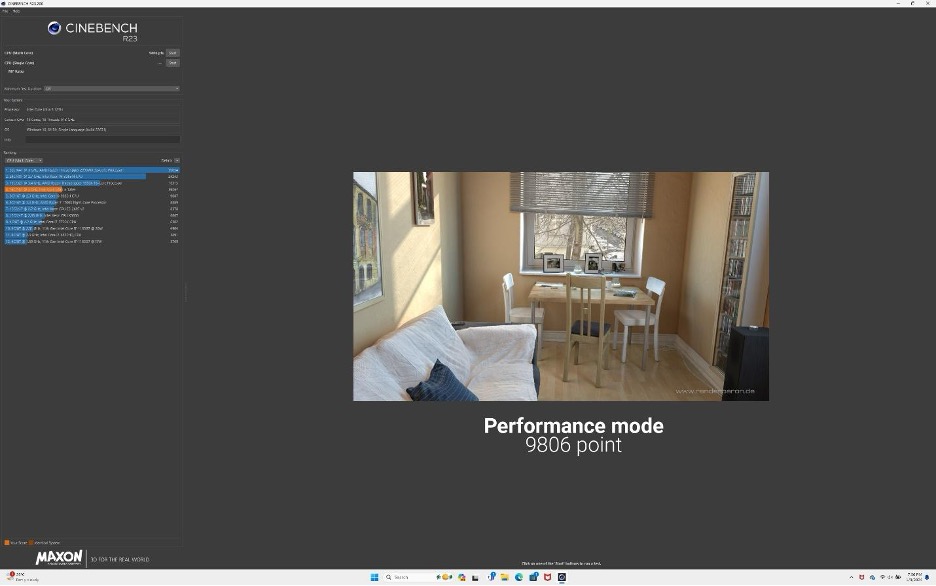936x586 pixels.
Task: Open the Minimum Test Duration dropdown
Action: tap(111, 89)
